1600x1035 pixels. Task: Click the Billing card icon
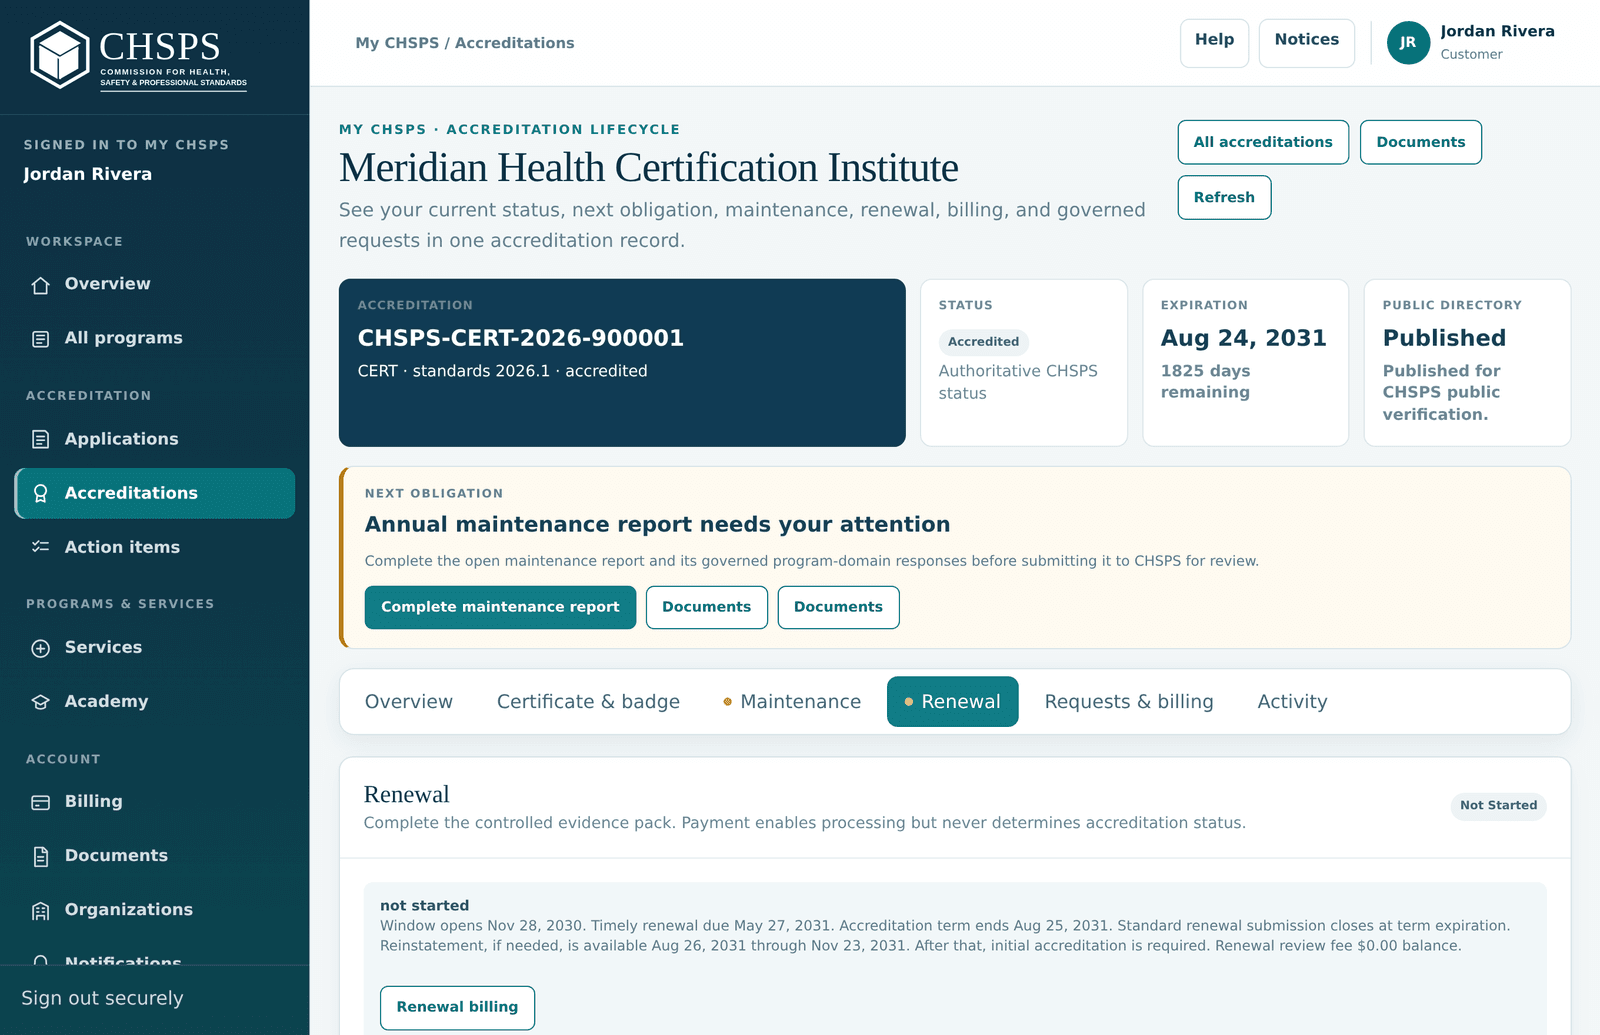point(41,802)
